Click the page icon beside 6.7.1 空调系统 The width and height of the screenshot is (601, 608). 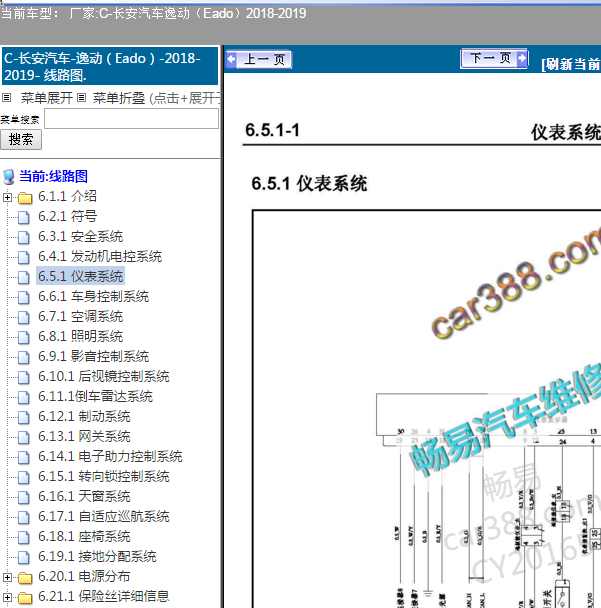tap(24, 318)
